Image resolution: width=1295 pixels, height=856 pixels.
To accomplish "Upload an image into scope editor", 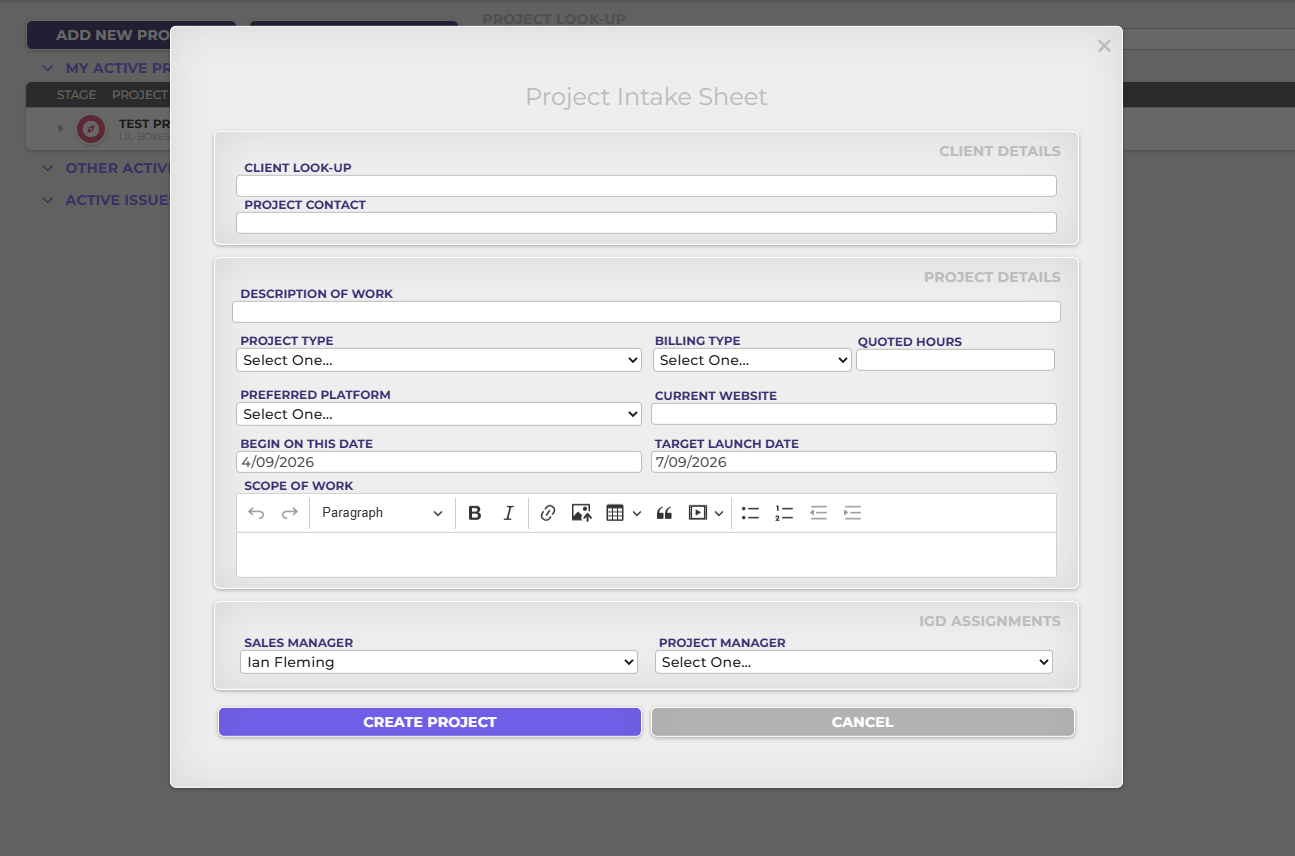I will coord(582,513).
